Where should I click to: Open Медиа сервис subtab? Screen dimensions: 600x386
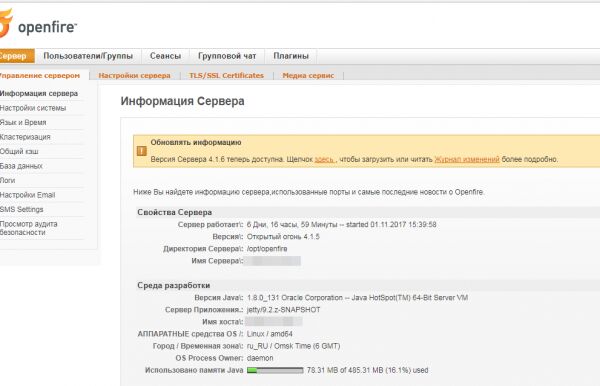(308, 75)
